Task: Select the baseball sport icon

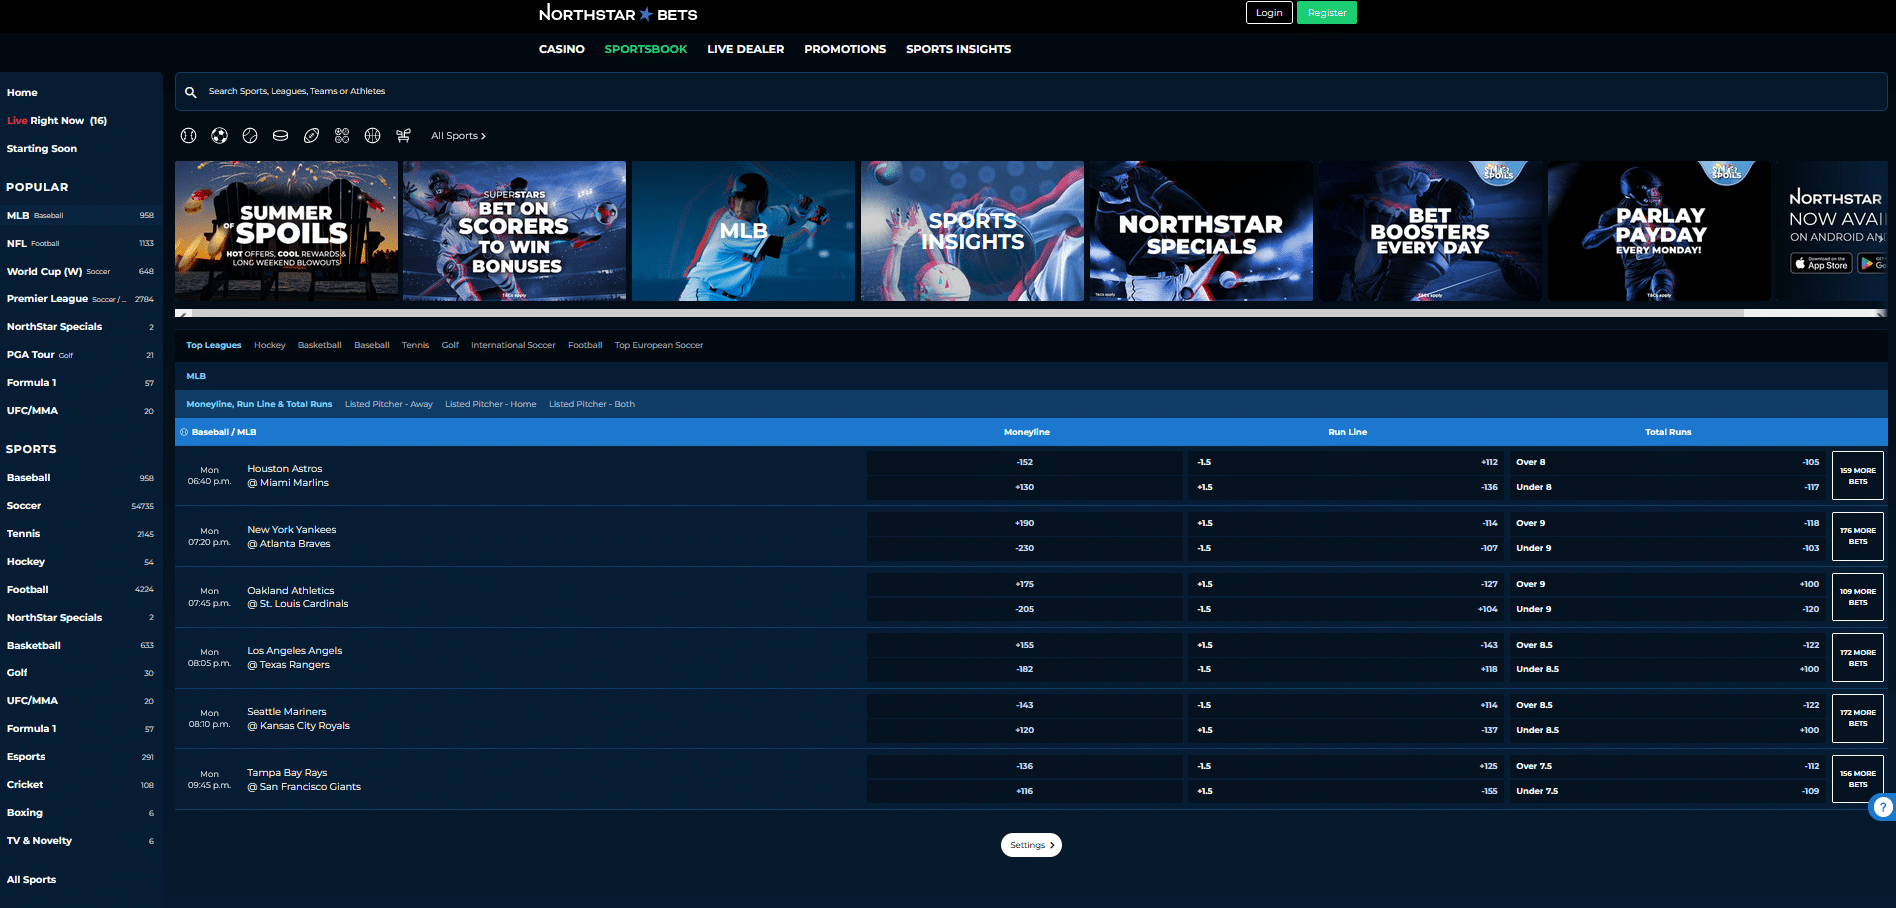Action: tap(188, 136)
